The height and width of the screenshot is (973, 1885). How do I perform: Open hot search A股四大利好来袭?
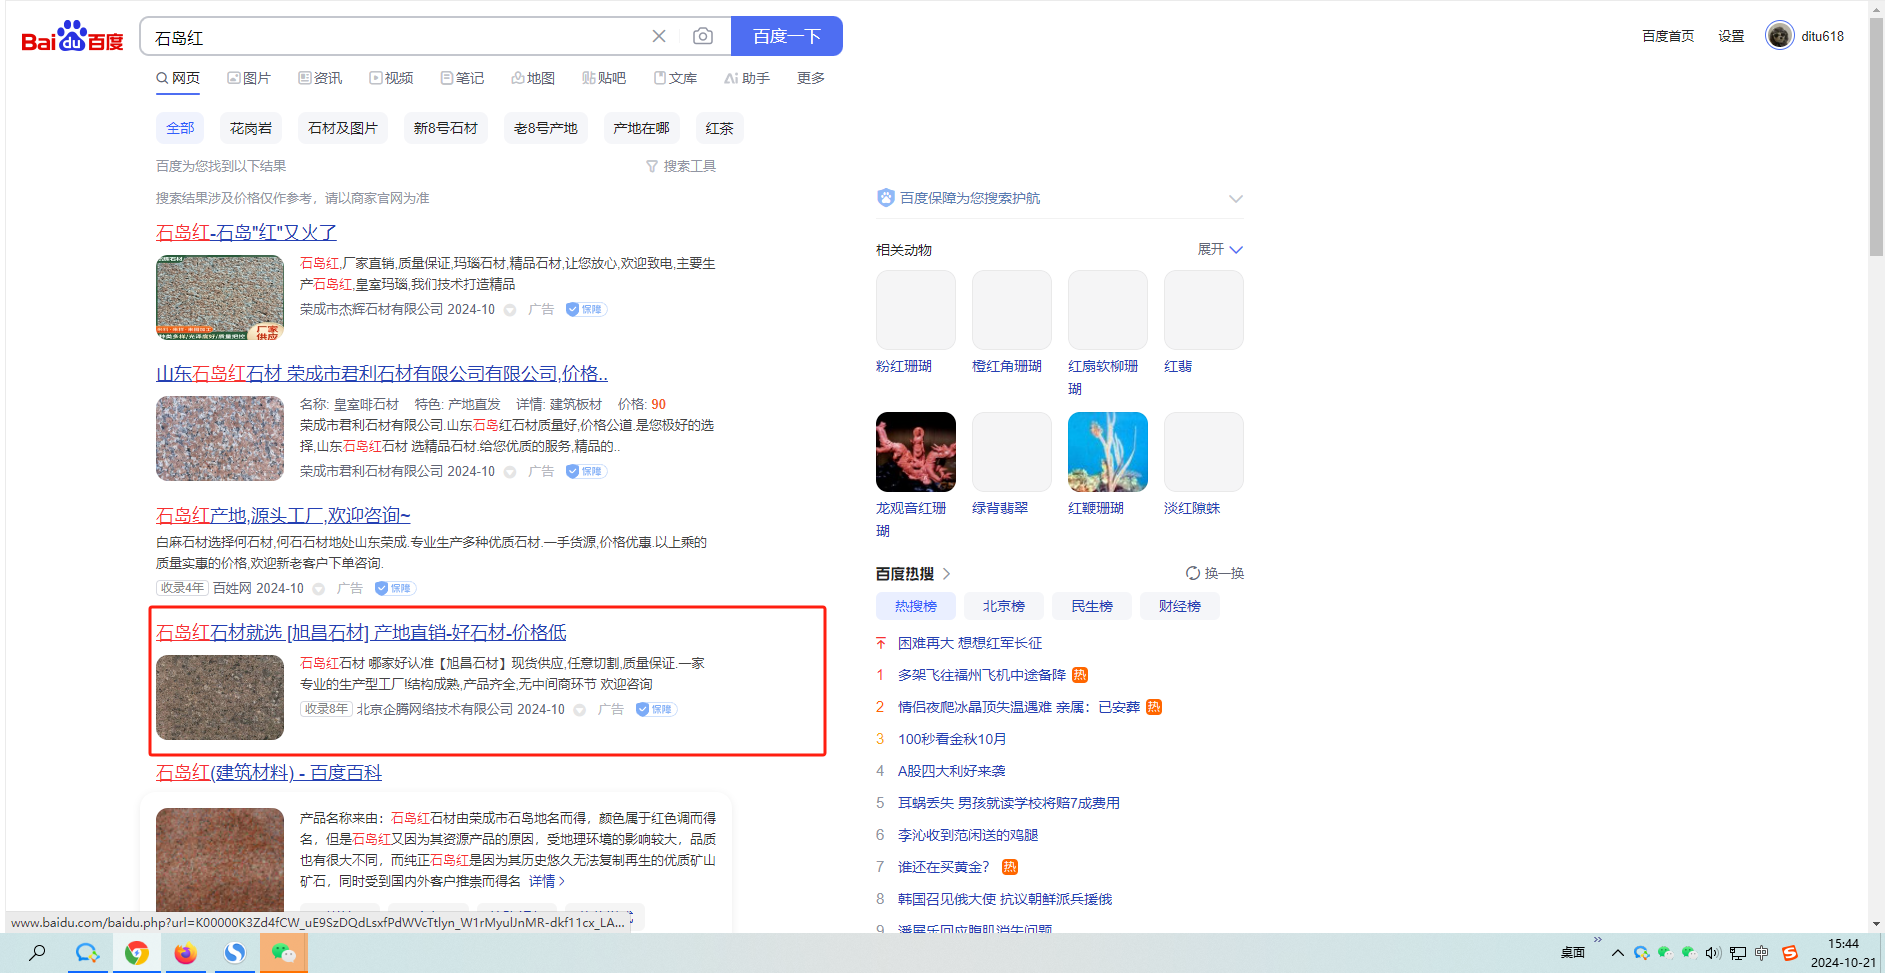[952, 771]
